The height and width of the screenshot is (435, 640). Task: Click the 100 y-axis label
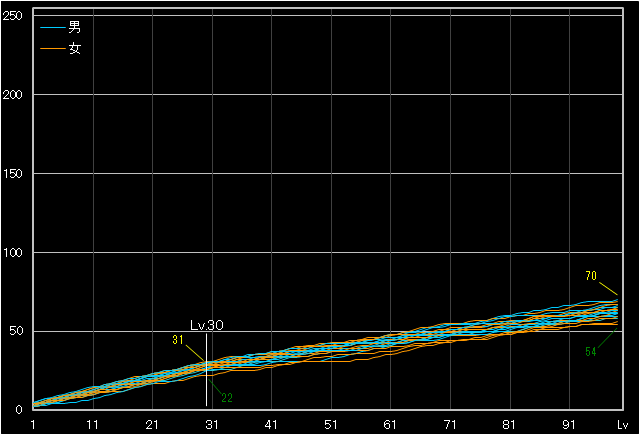(x=12, y=253)
